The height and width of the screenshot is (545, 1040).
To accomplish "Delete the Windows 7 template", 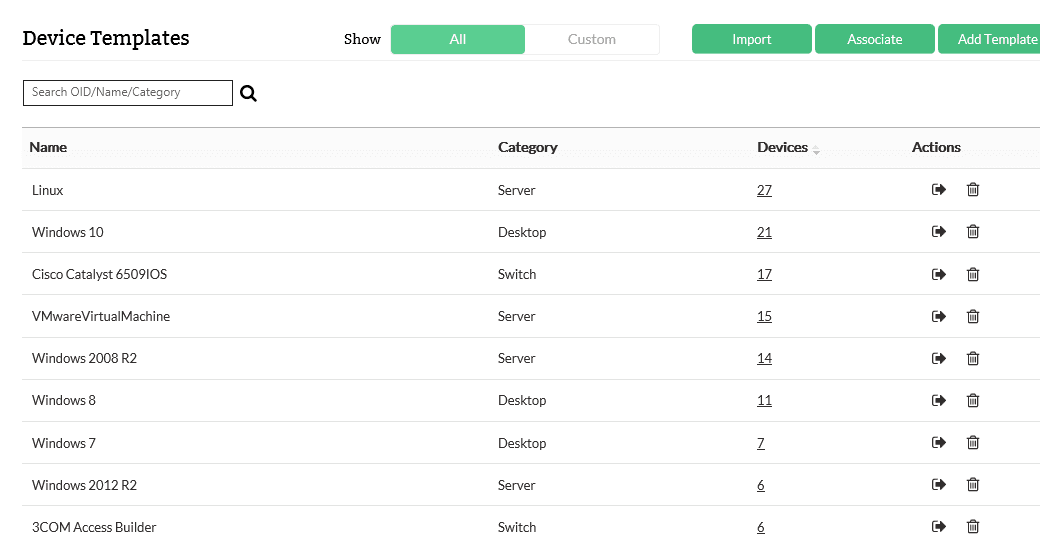I will (x=972, y=443).
